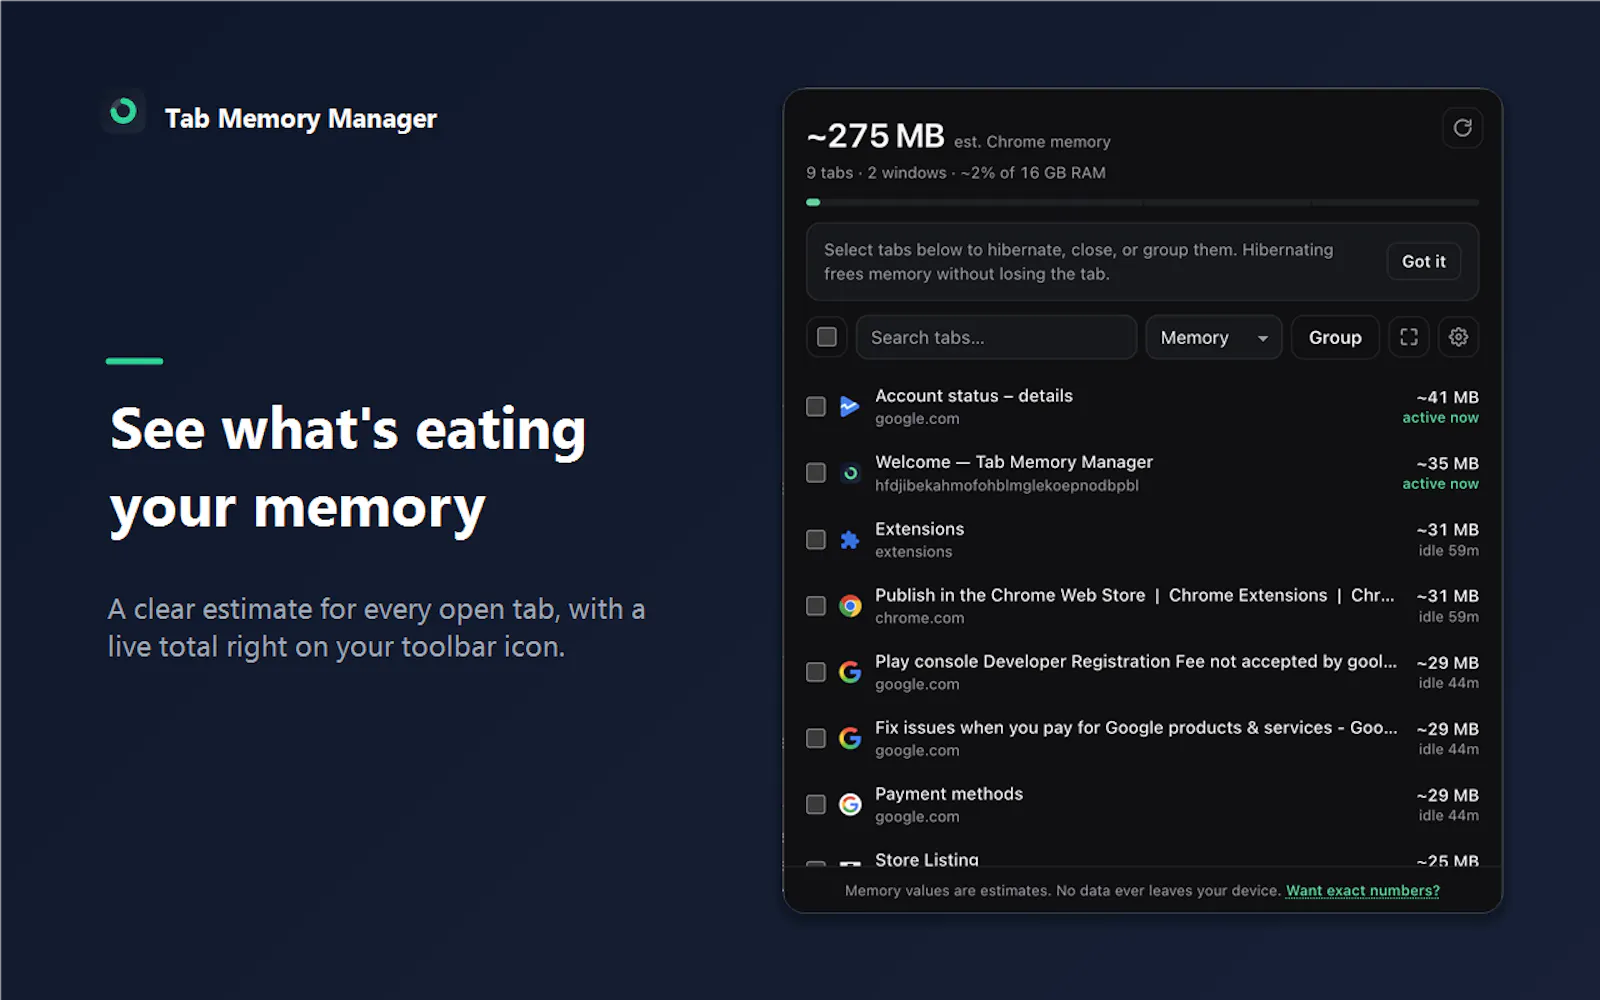The width and height of the screenshot is (1600, 1000).
Task: Click the Got it button
Action: click(1423, 261)
